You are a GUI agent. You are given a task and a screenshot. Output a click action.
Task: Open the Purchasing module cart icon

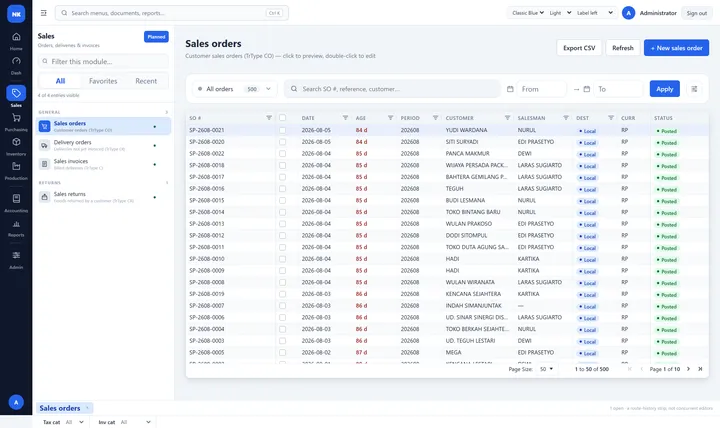(x=16, y=118)
